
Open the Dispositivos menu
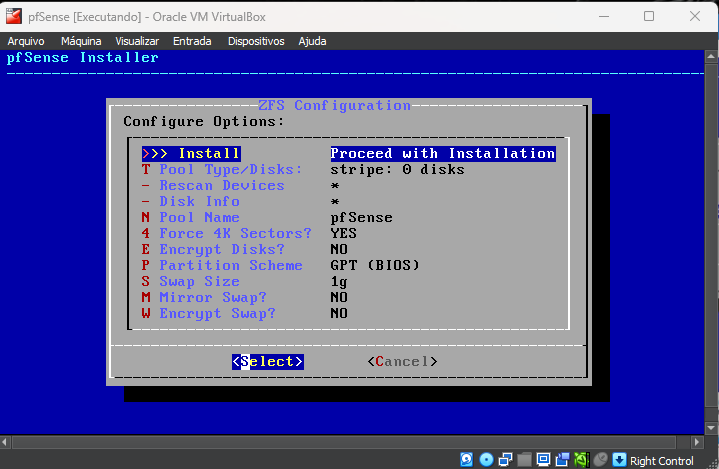click(x=256, y=41)
